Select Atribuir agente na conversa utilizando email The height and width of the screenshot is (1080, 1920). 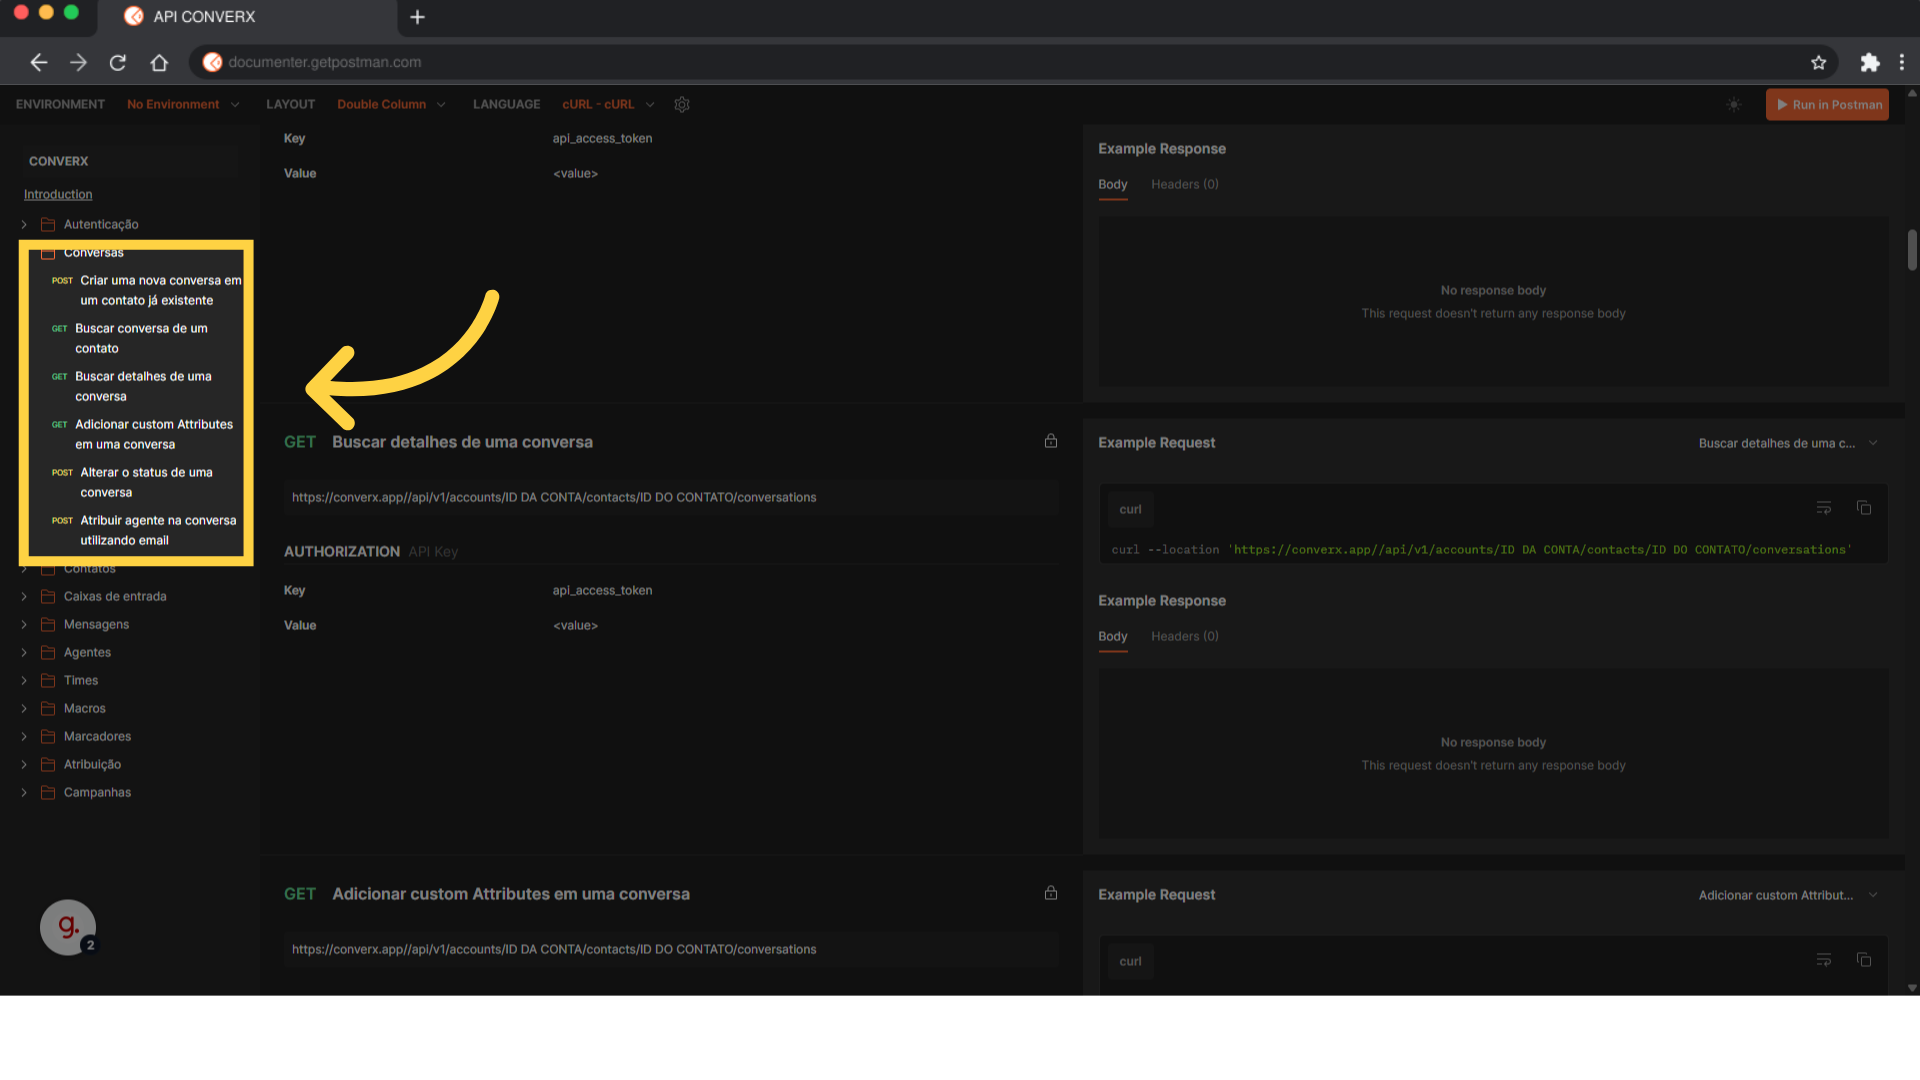[x=146, y=530]
